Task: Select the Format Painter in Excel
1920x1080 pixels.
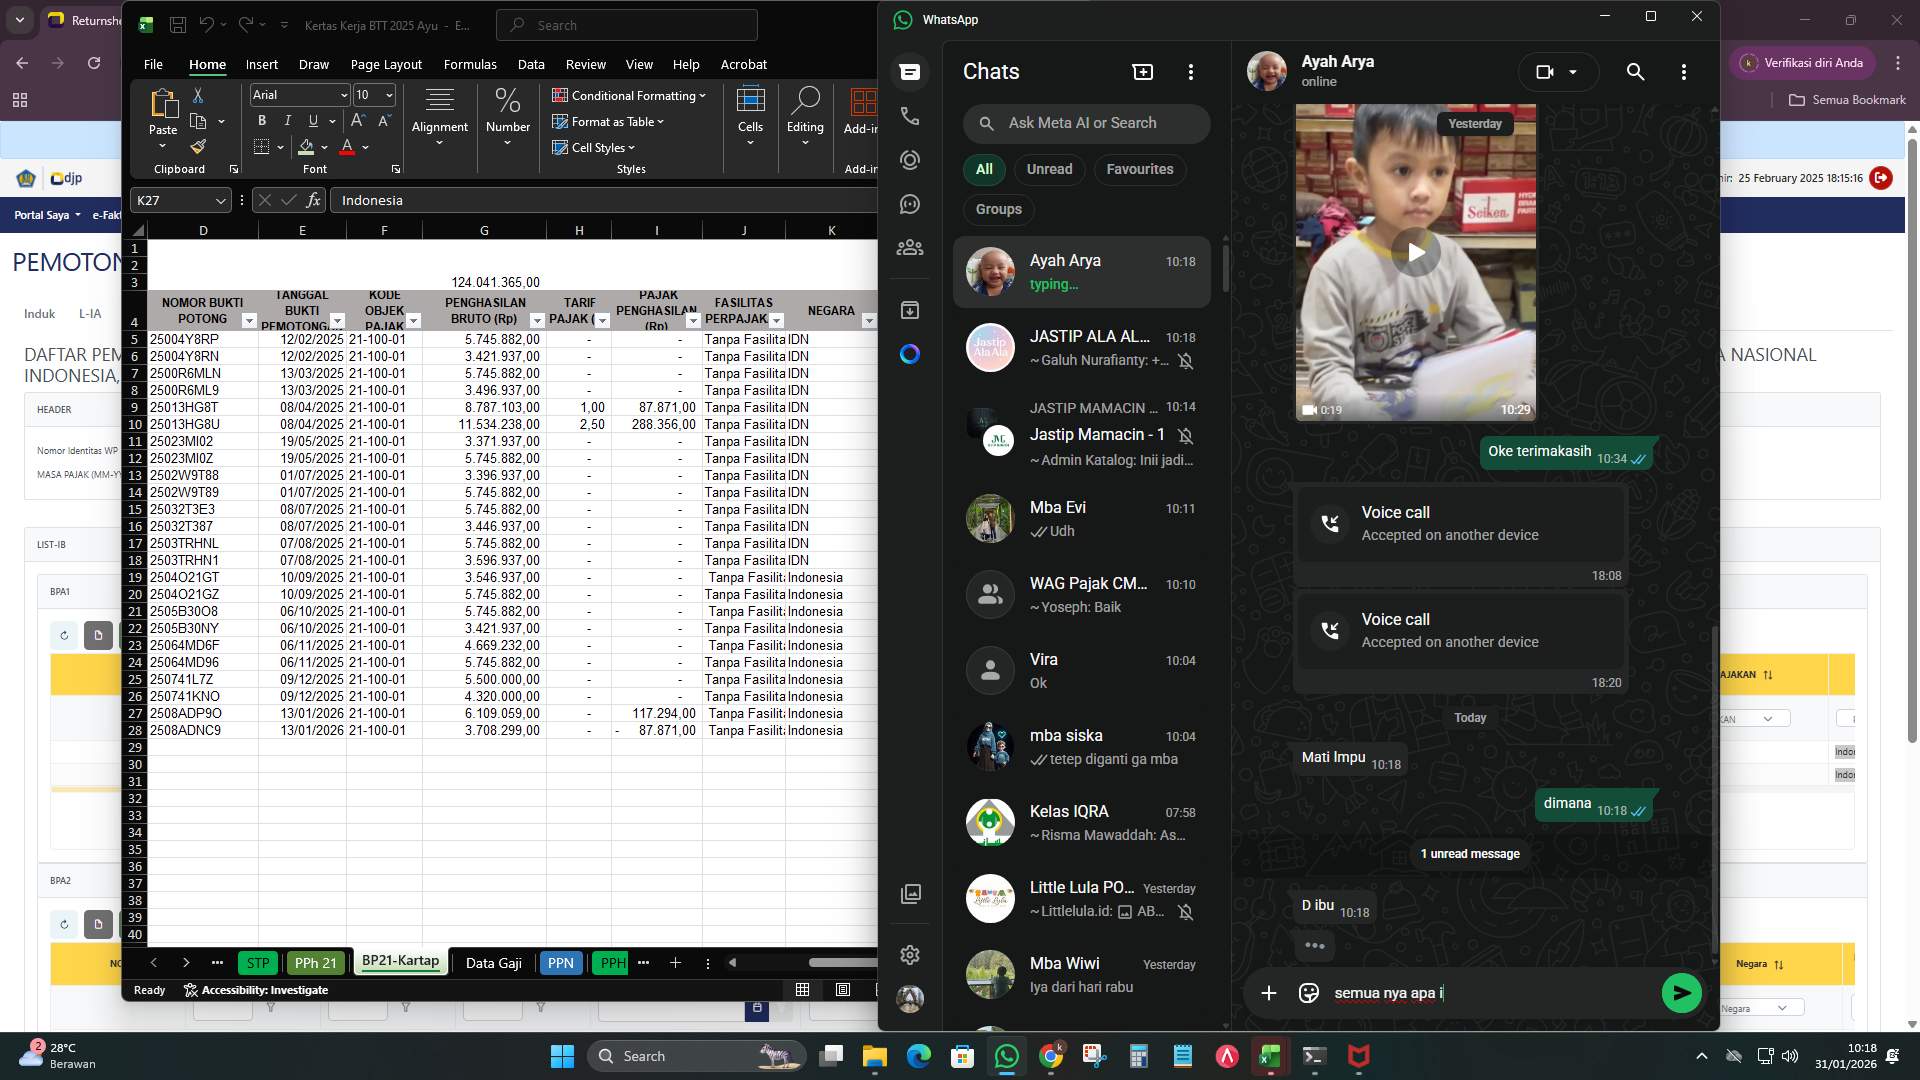Action: pos(198,146)
